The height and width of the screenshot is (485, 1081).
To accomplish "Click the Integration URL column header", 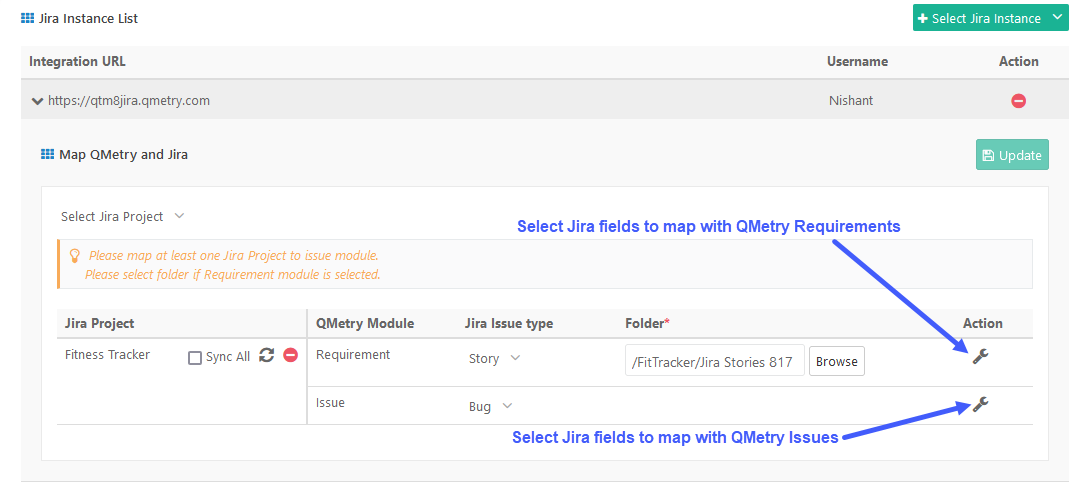I will 78,62.
